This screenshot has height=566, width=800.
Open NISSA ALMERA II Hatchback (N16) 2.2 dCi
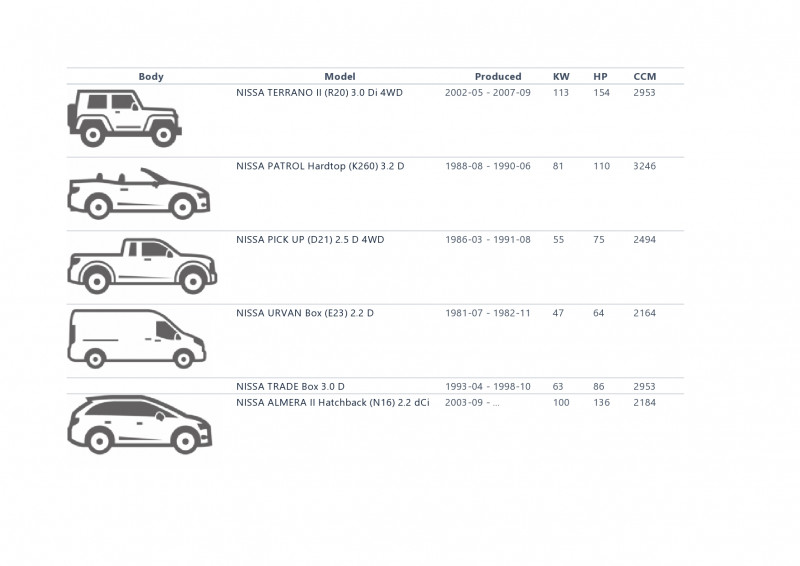pyautogui.click(x=333, y=403)
